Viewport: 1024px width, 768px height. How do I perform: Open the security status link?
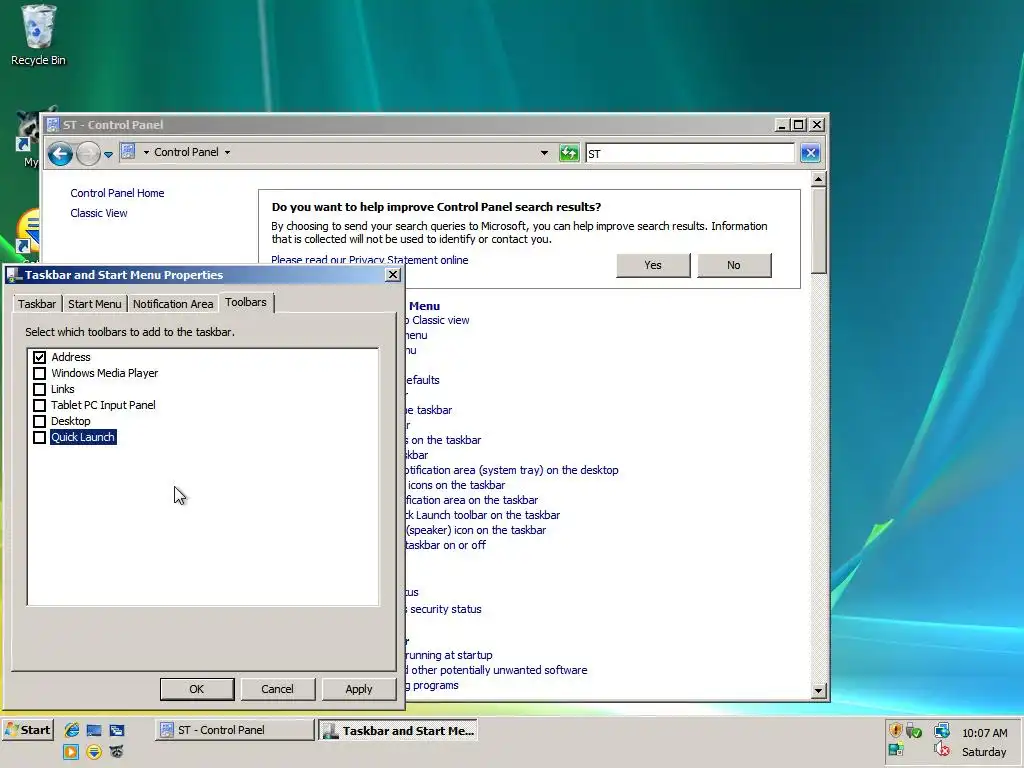tap(445, 609)
